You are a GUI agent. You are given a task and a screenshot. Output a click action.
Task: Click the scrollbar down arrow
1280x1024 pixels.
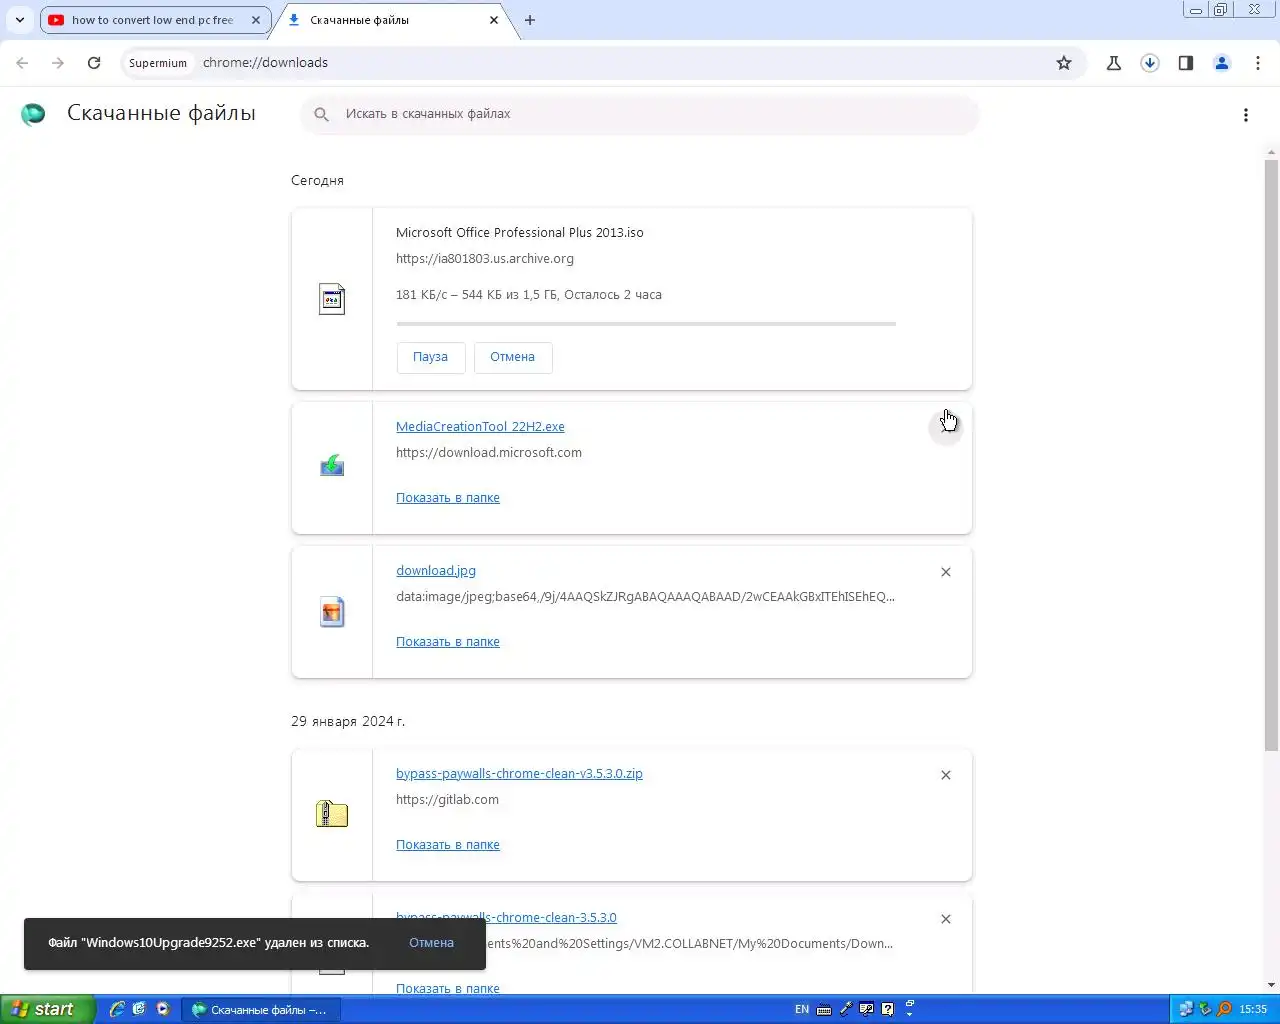(x=1271, y=985)
